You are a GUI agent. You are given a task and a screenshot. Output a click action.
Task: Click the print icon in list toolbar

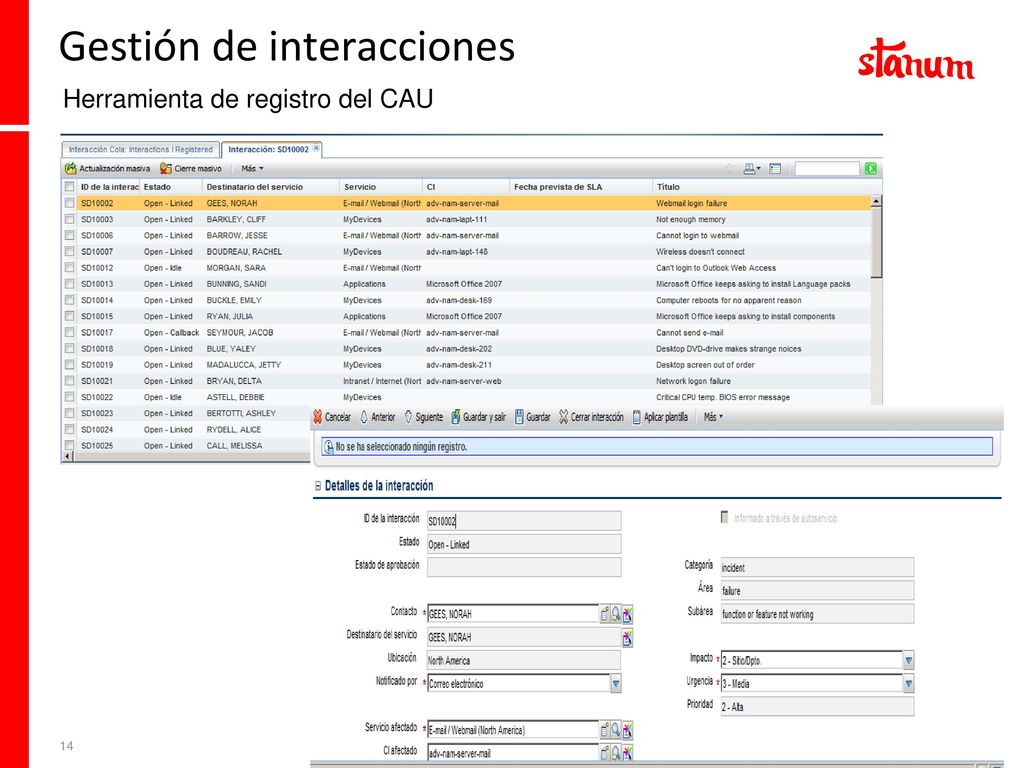pyautogui.click(x=750, y=168)
